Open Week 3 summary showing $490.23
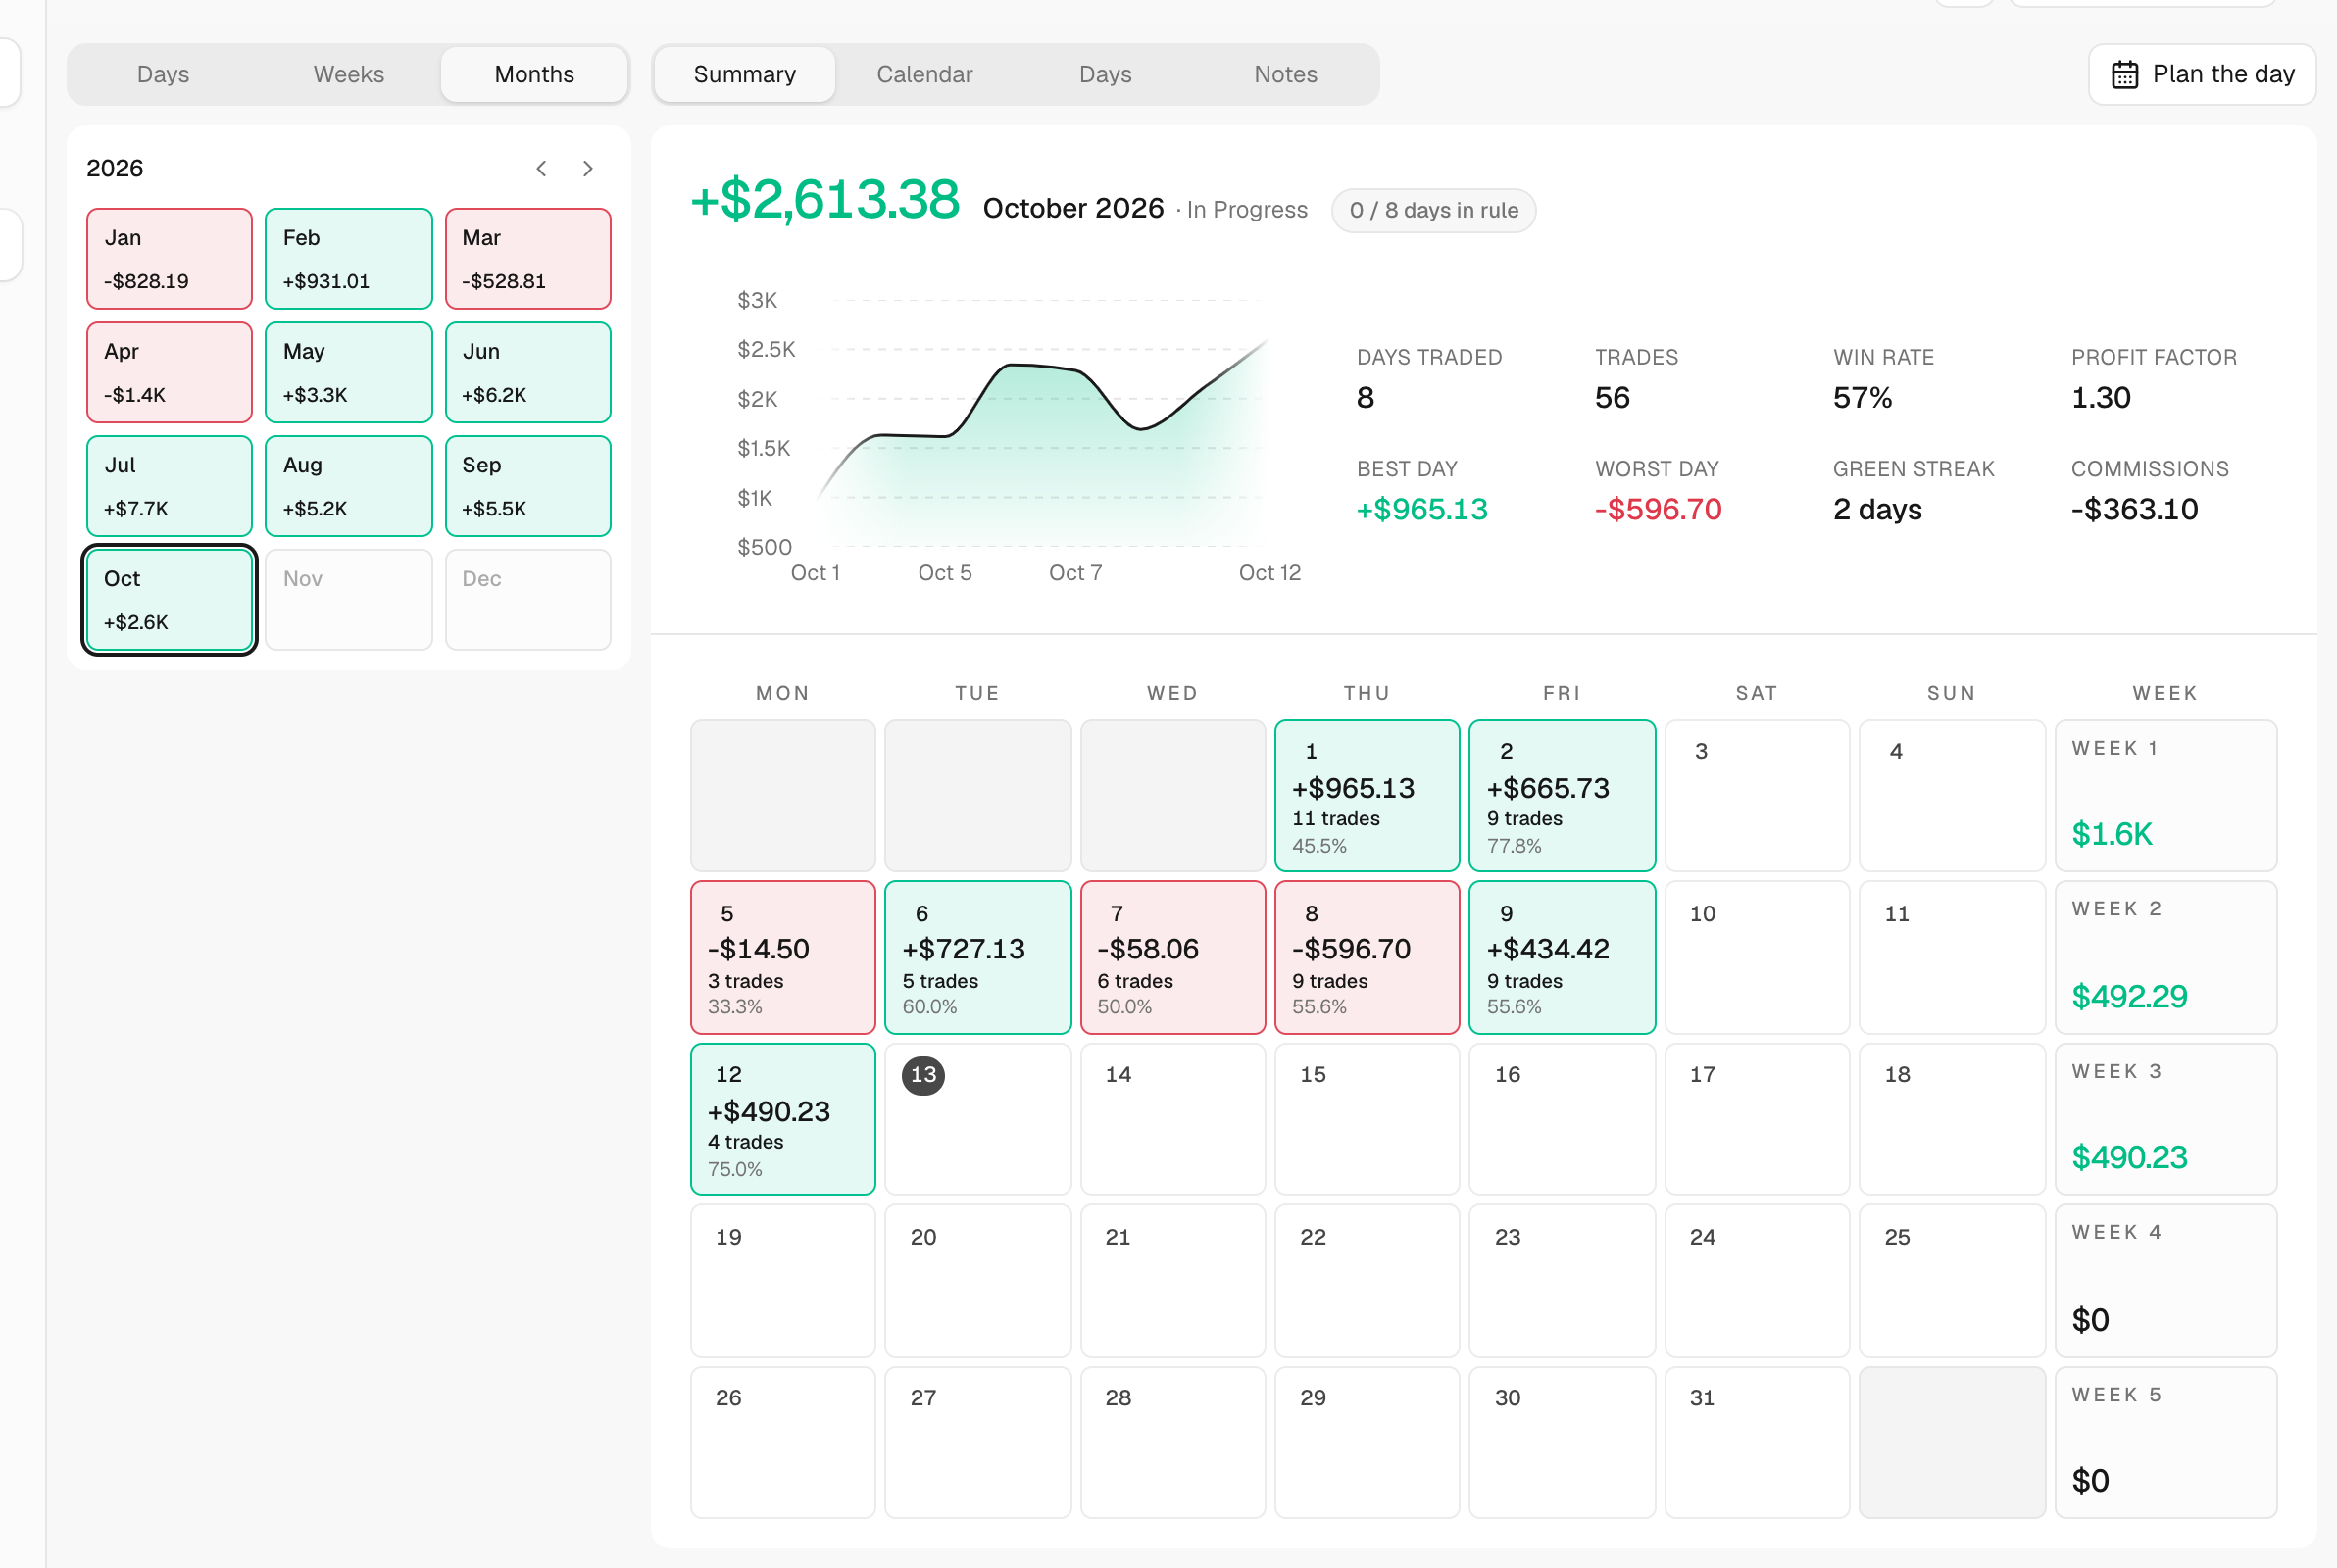Viewport: 2337px width, 1568px height. tap(2166, 1120)
